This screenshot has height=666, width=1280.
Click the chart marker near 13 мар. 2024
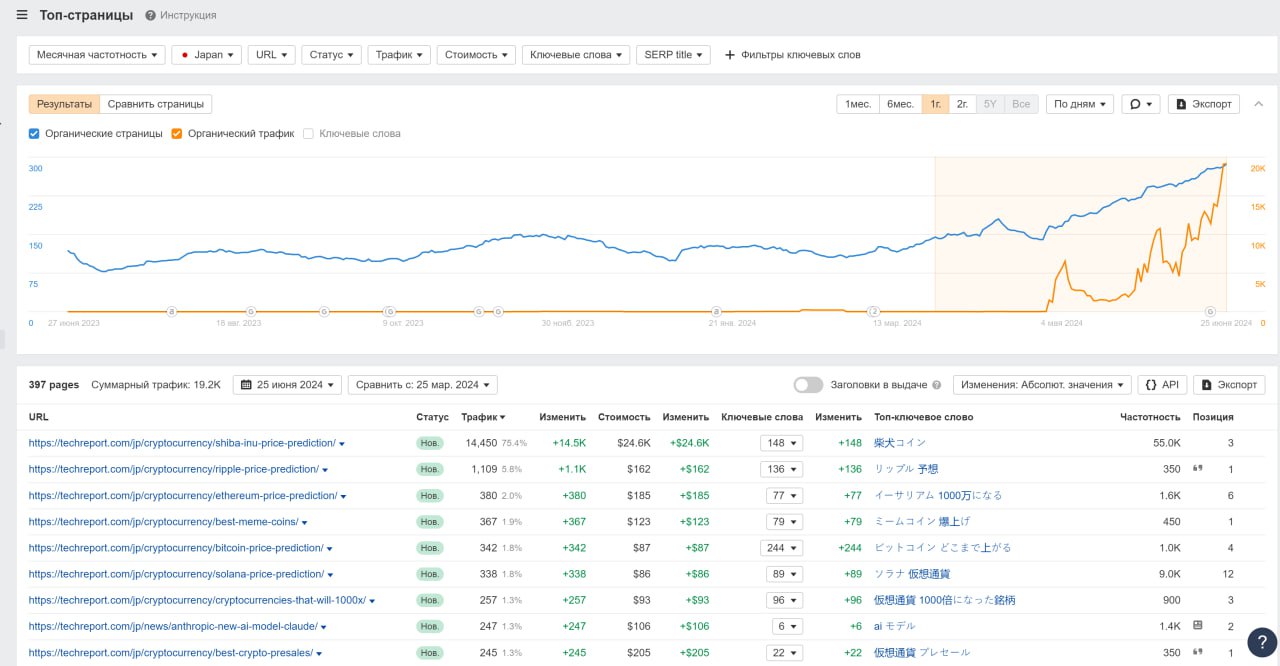[x=874, y=311]
